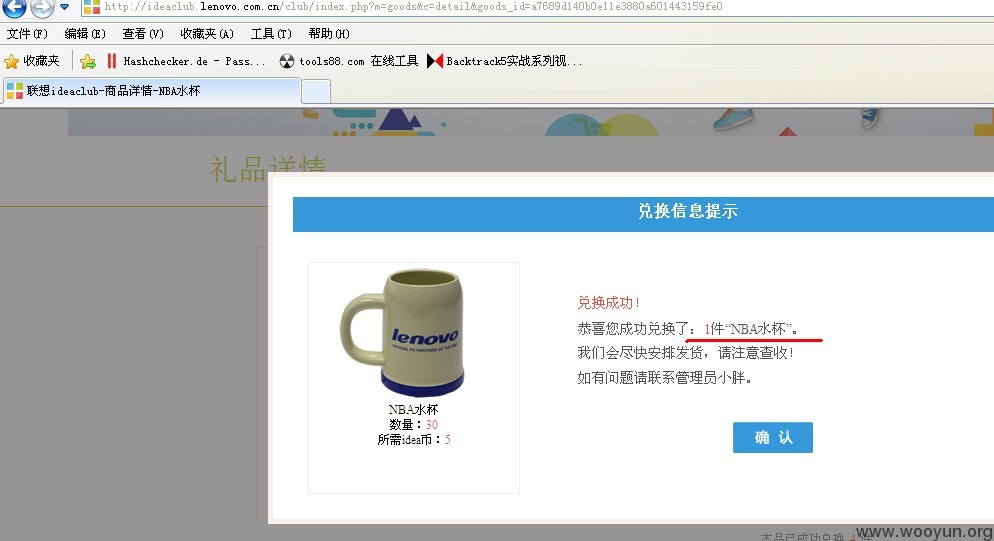Open the 收藏夹(A) menu
The height and width of the screenshot is (541, 994).
tap(207, 34)
